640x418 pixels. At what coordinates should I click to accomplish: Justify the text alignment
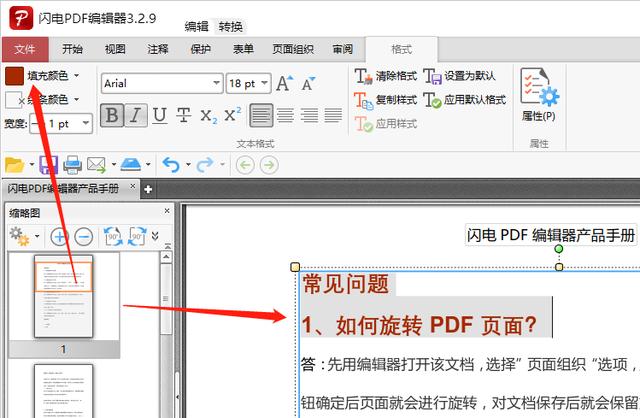click(333, 115)
